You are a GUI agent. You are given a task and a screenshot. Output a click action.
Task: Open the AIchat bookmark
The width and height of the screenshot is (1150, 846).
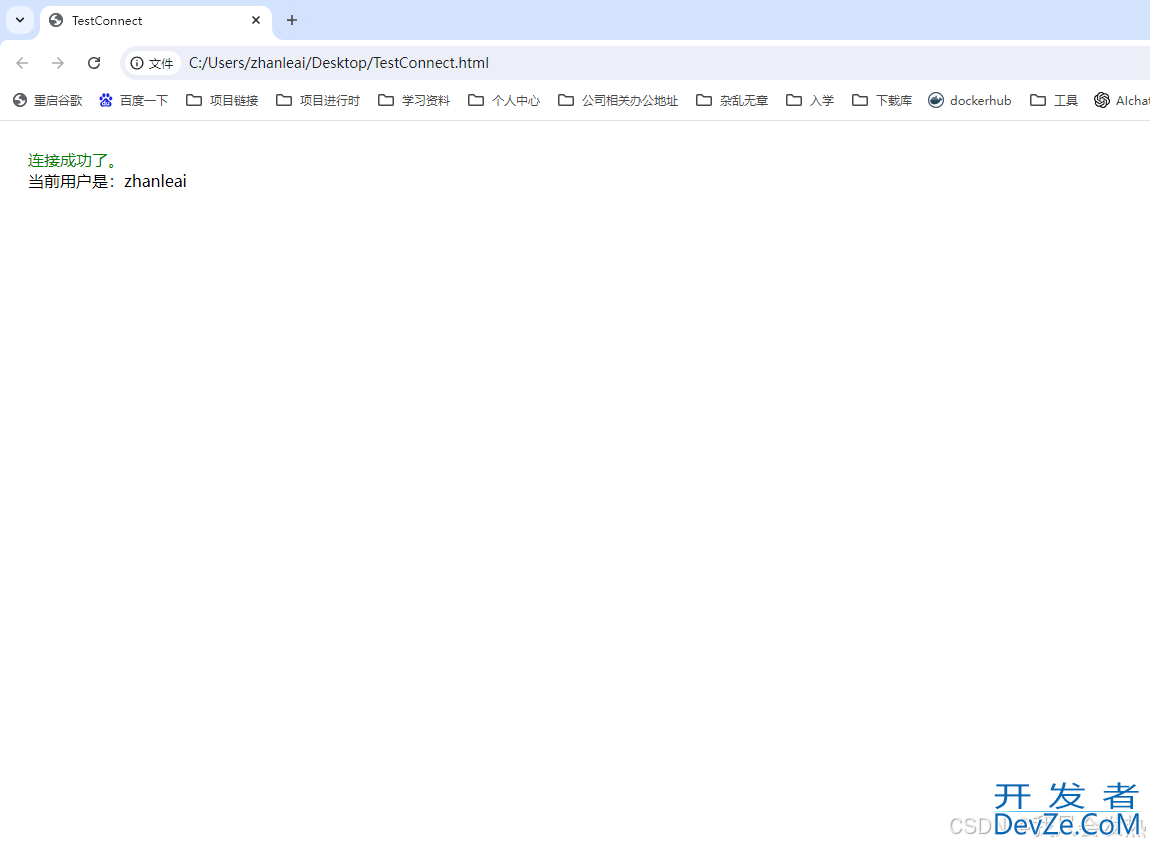pos(1121,100)
